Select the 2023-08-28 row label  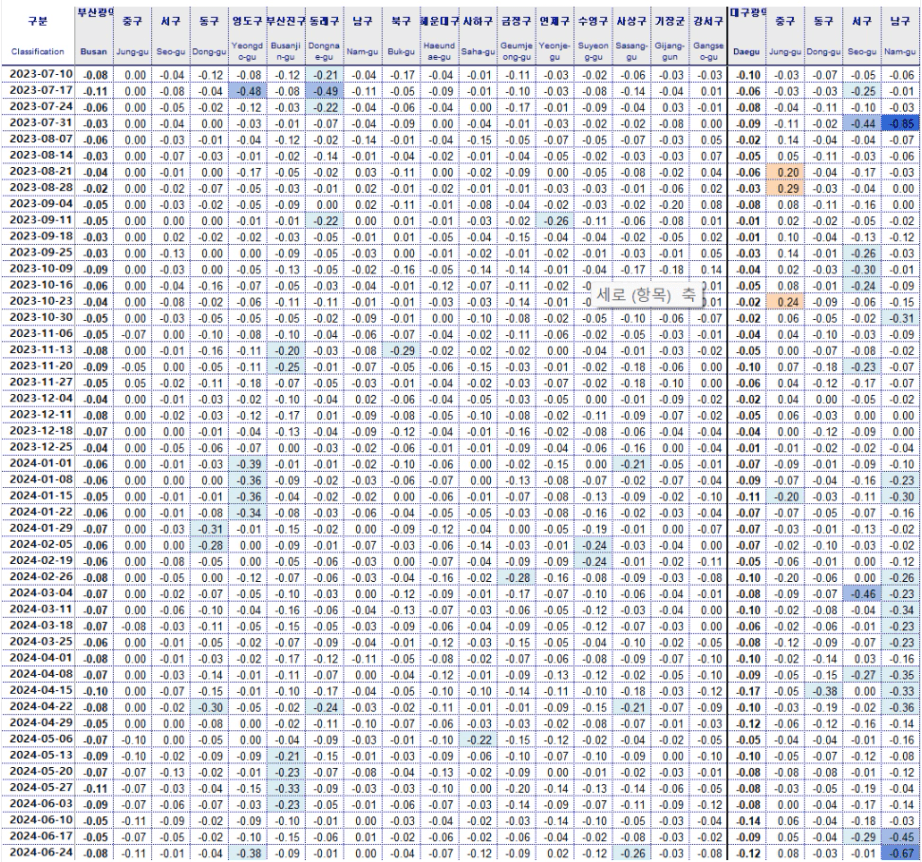point(41,188)
